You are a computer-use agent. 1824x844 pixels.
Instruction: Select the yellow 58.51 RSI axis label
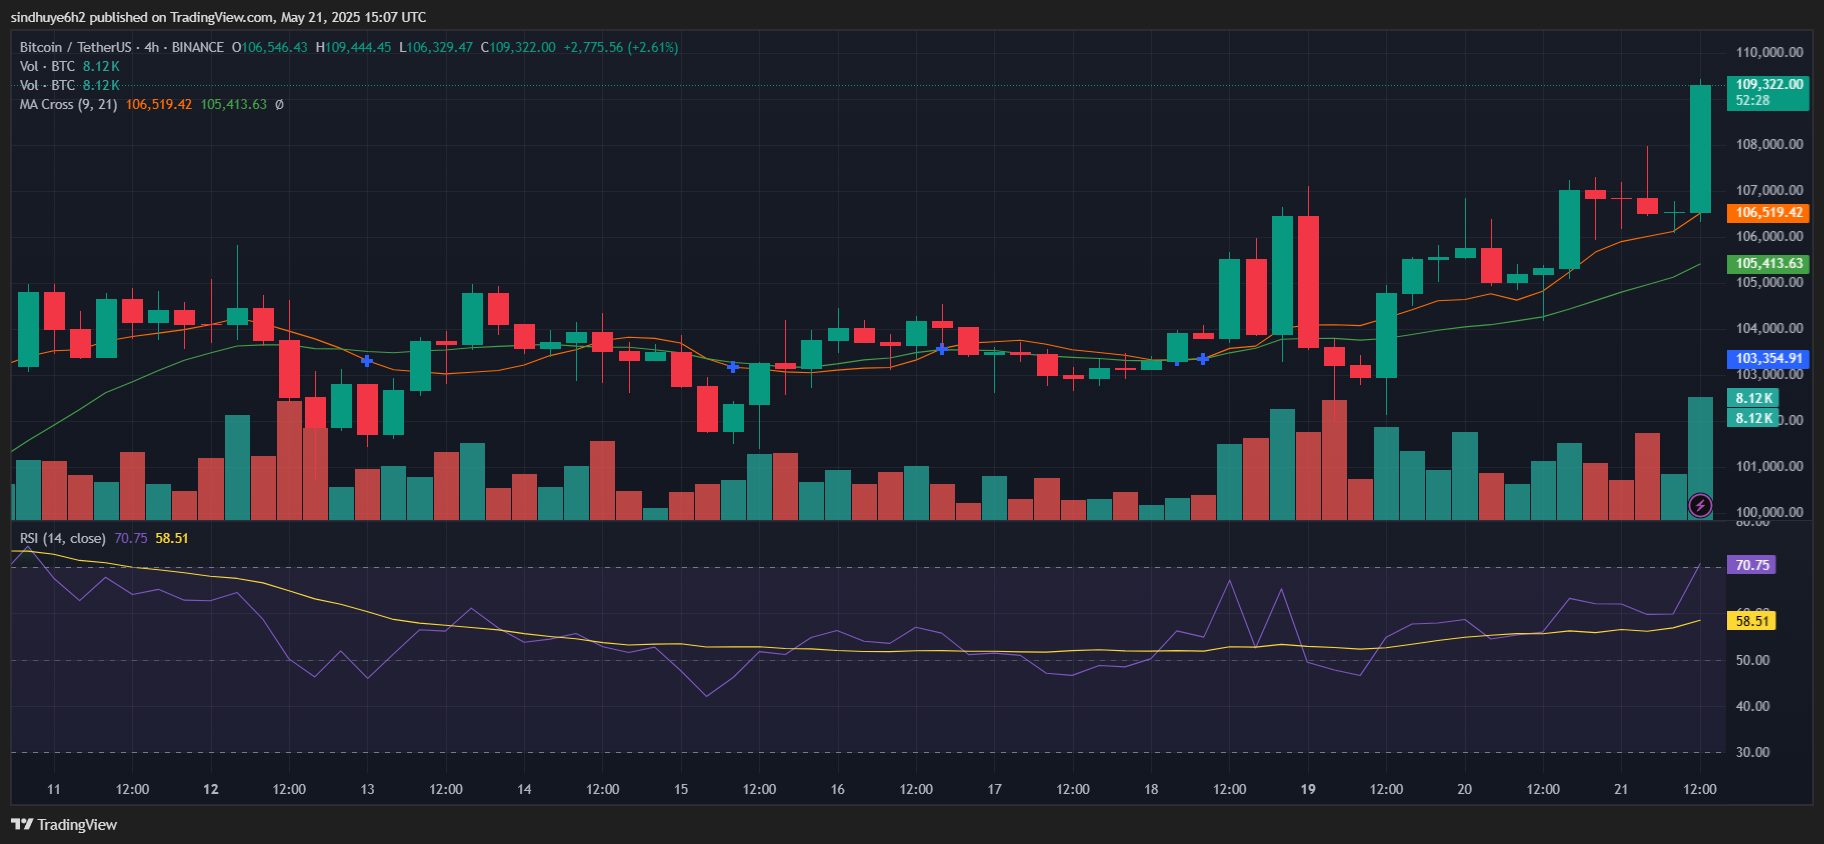tap(1751, 621)
